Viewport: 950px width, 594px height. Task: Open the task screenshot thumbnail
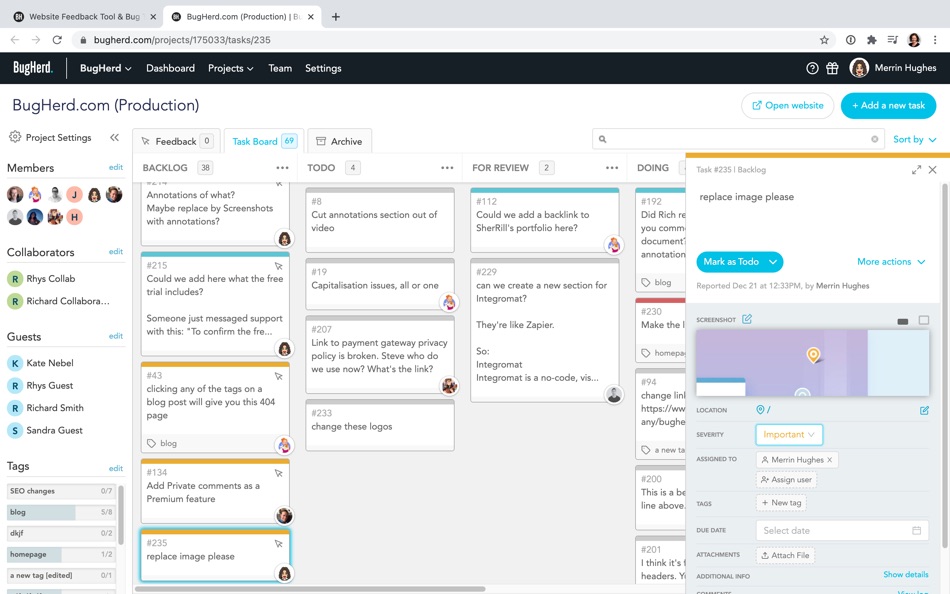click(812, 362)
